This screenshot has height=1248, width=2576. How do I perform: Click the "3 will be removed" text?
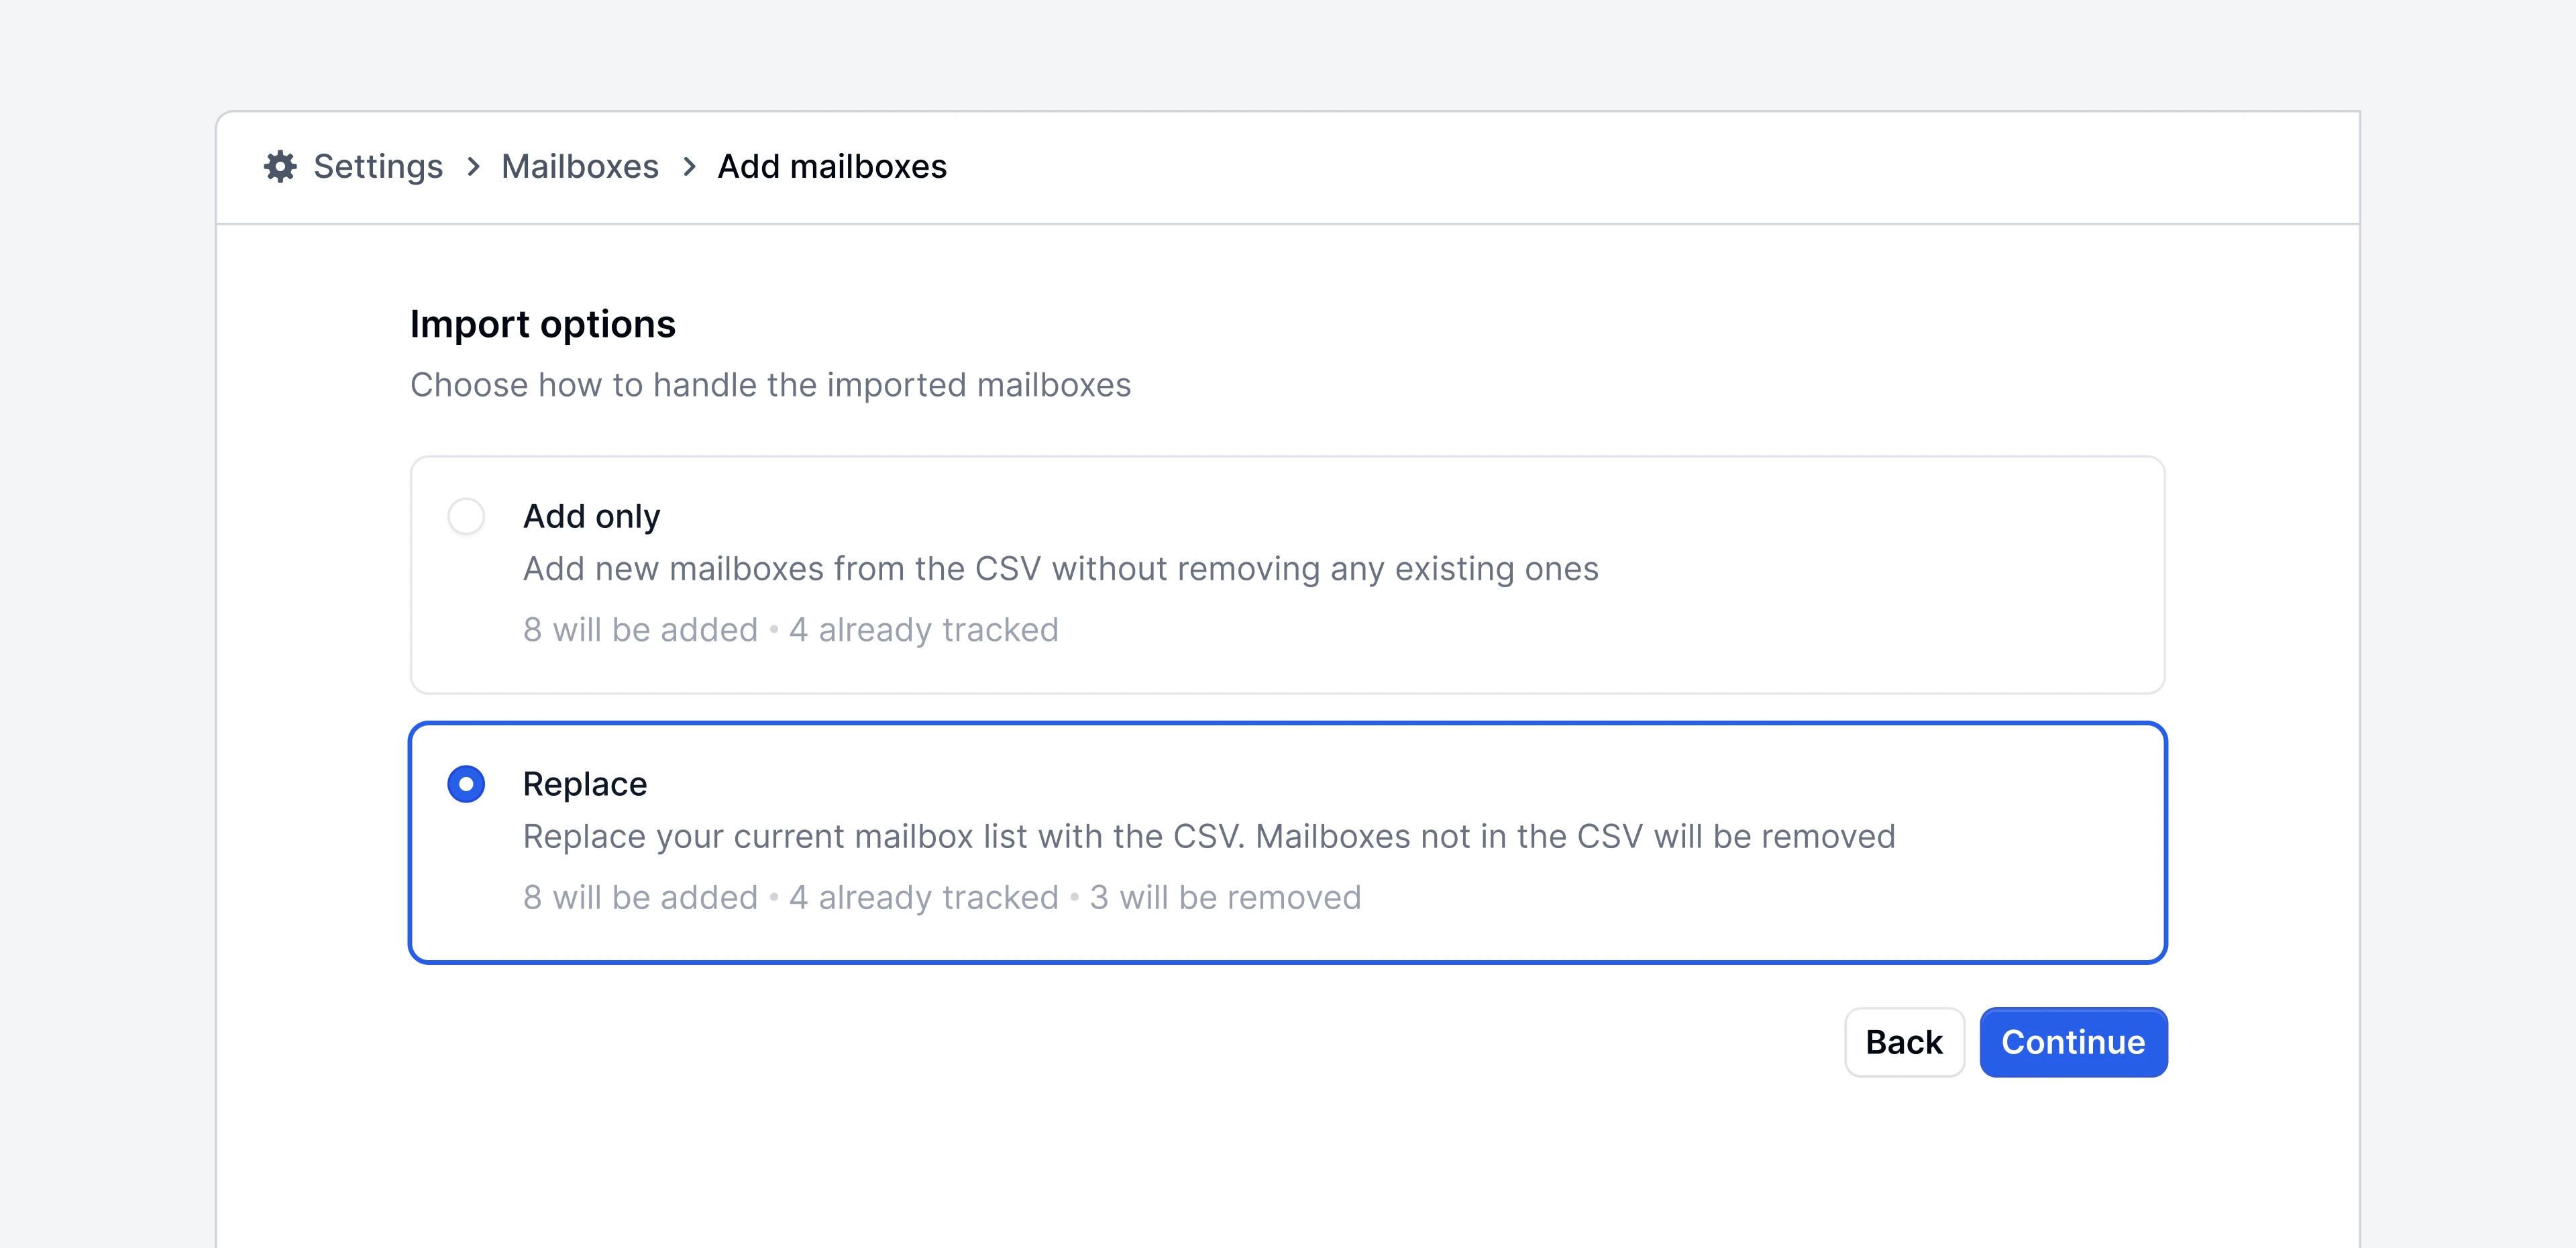(1225, 898)
